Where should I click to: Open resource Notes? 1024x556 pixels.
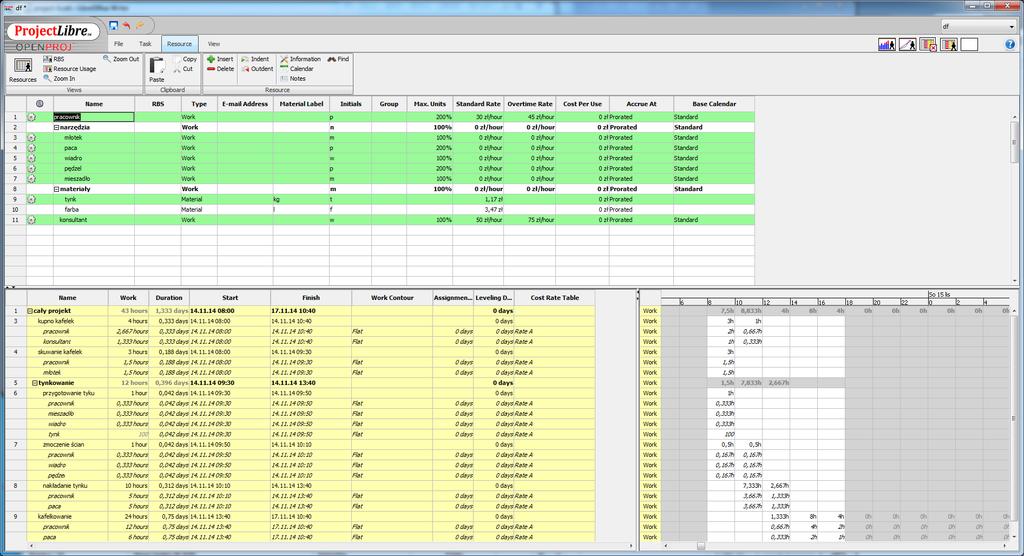pyautogui.click(x=293, y=78)
